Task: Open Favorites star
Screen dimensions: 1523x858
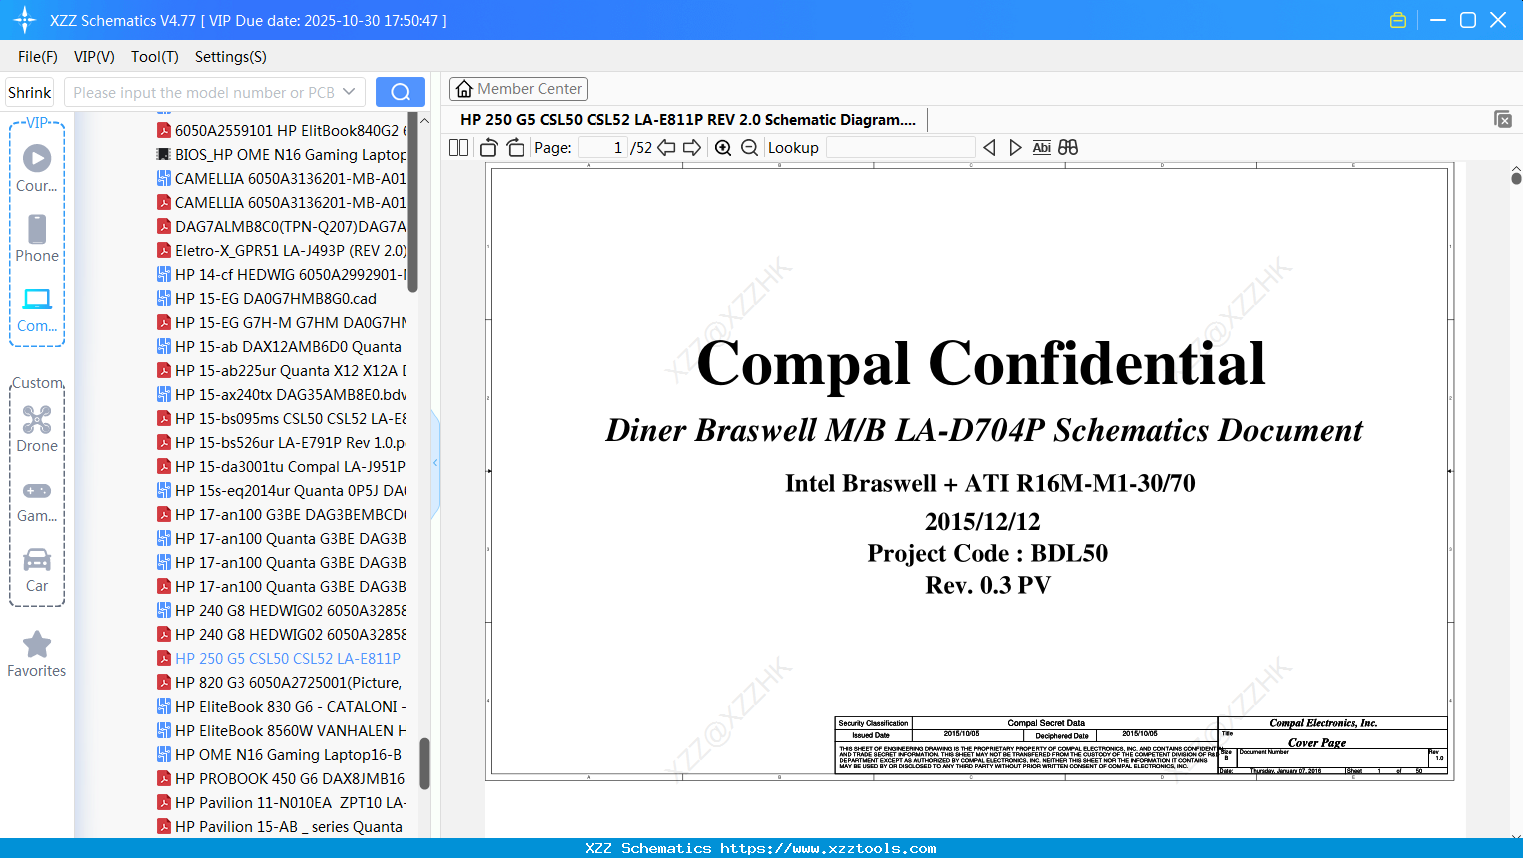Action: [37, 654]
